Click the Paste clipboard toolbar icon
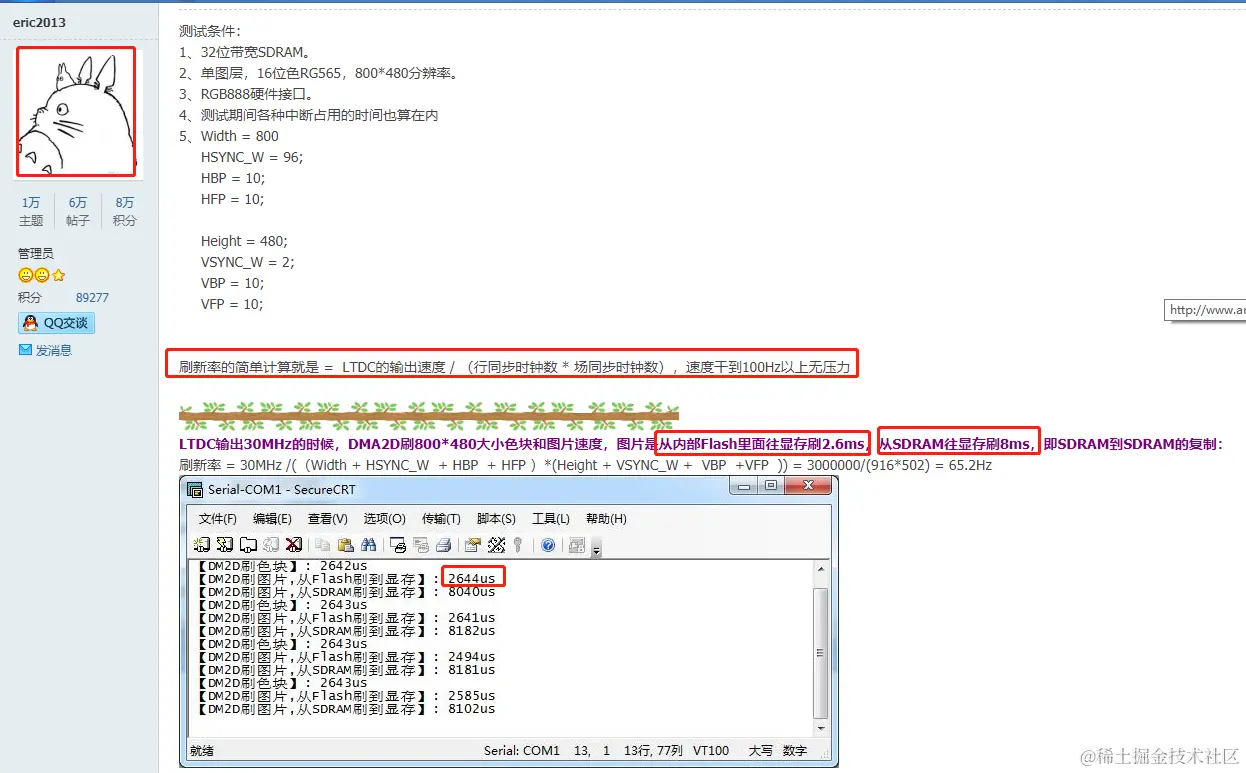Image resolution: width=1246 pixels, height=773 pixels. [346, 545]
